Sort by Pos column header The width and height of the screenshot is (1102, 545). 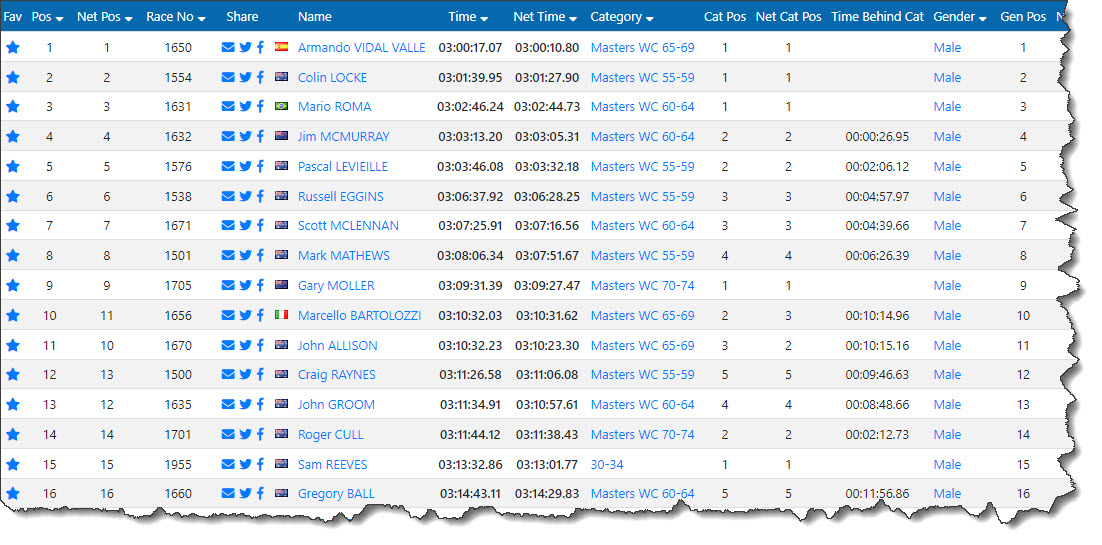point(48,17)
